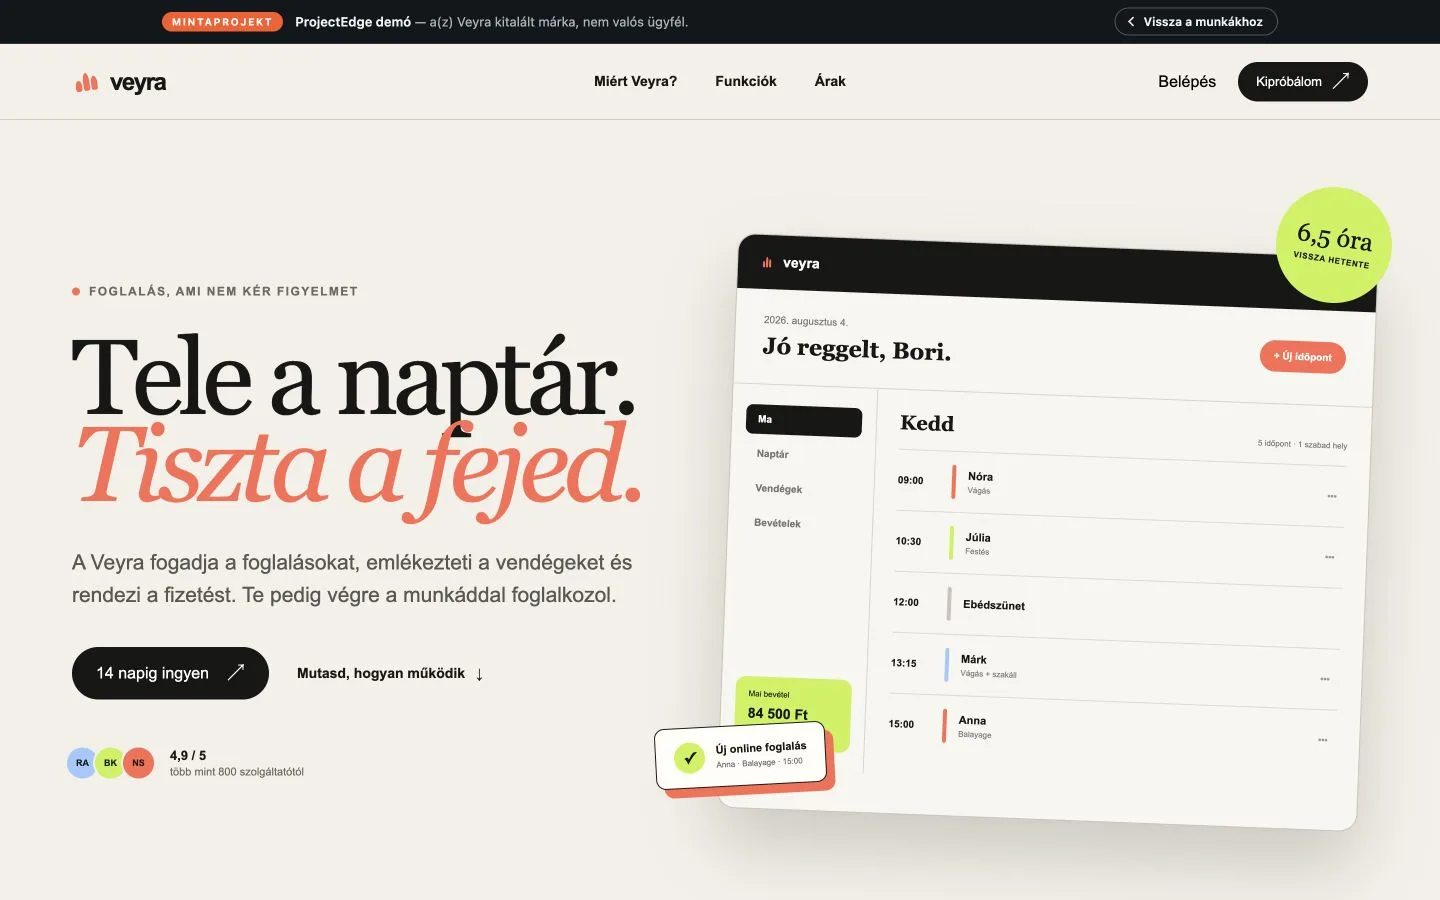Select the Ebédszünet entry
Viewport: 1440px width, 900px height.
tap(994, 605)
